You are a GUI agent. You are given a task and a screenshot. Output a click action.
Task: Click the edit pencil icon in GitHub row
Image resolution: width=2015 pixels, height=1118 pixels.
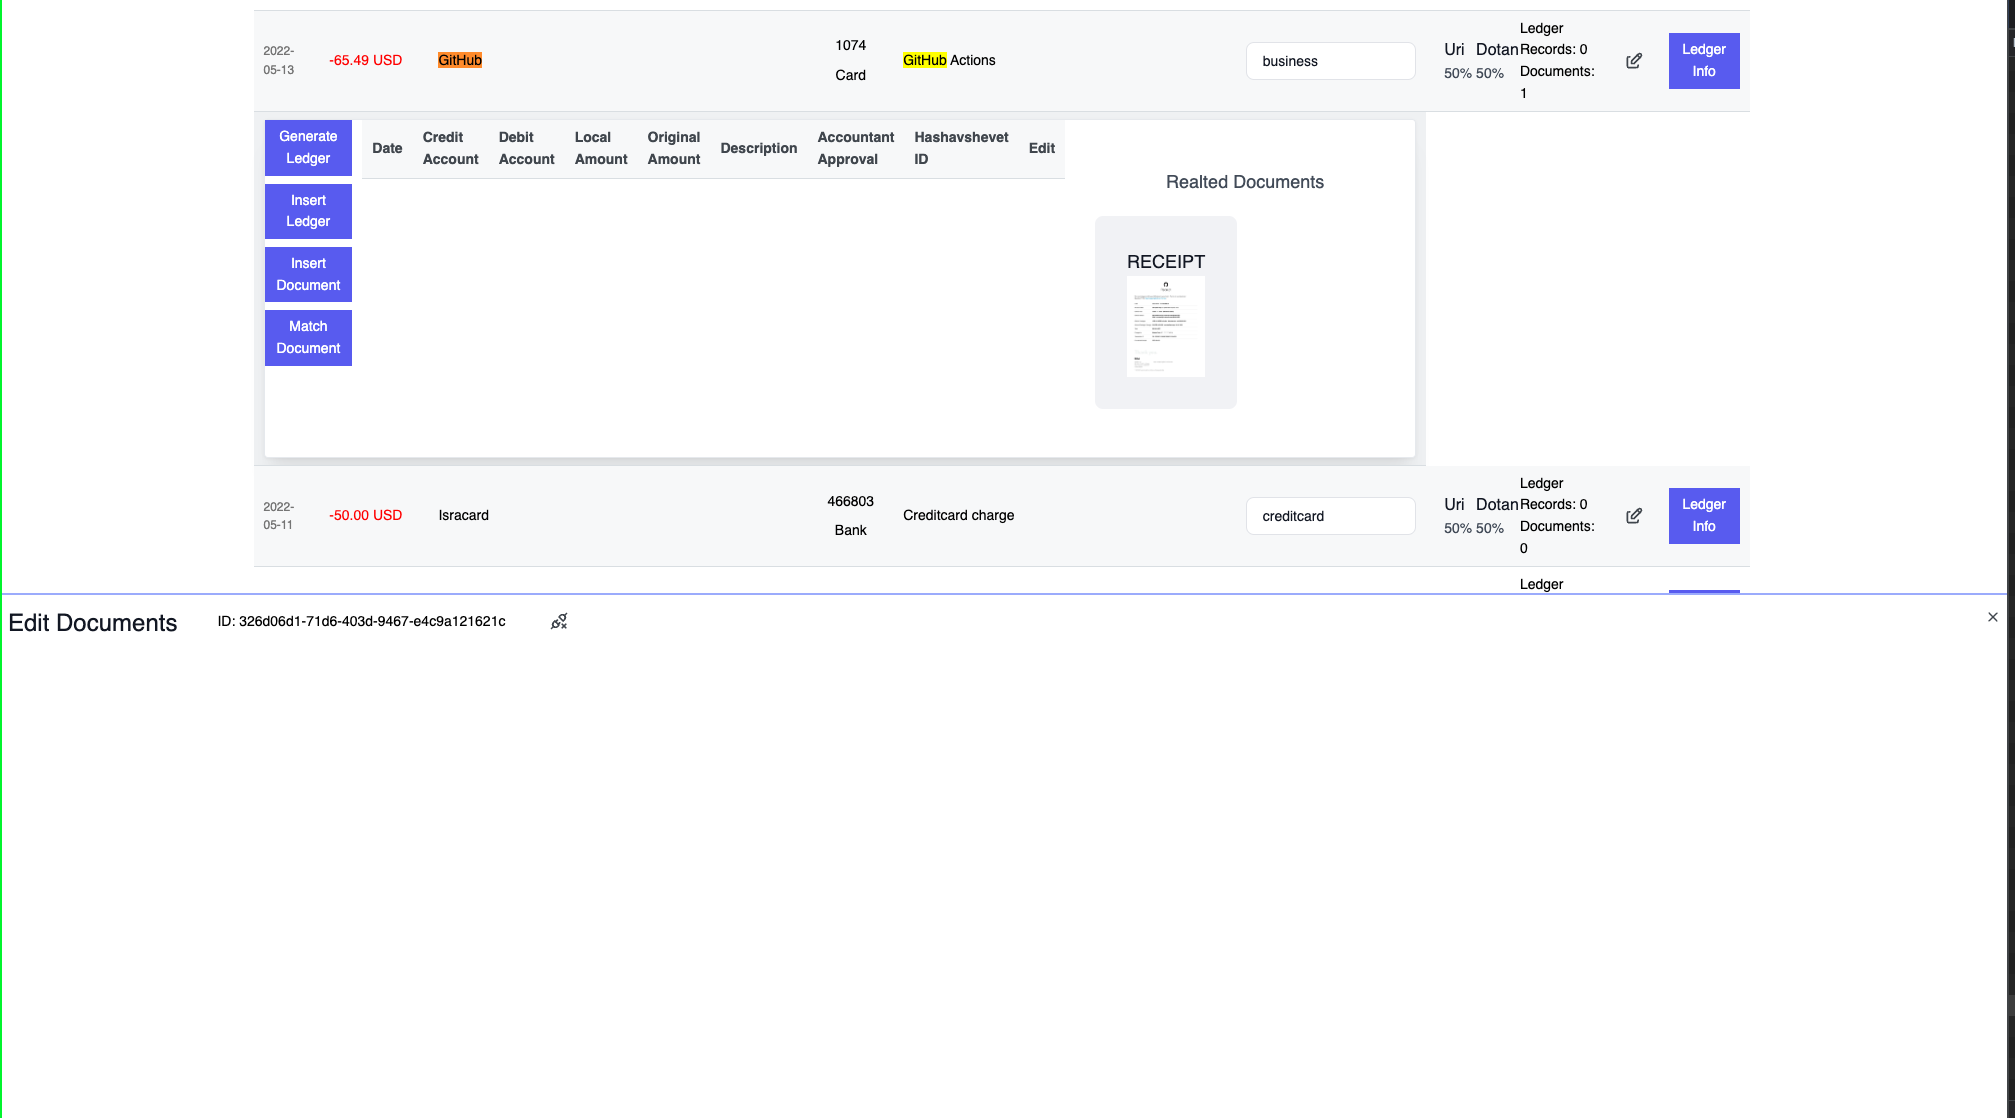point(1634,61)
